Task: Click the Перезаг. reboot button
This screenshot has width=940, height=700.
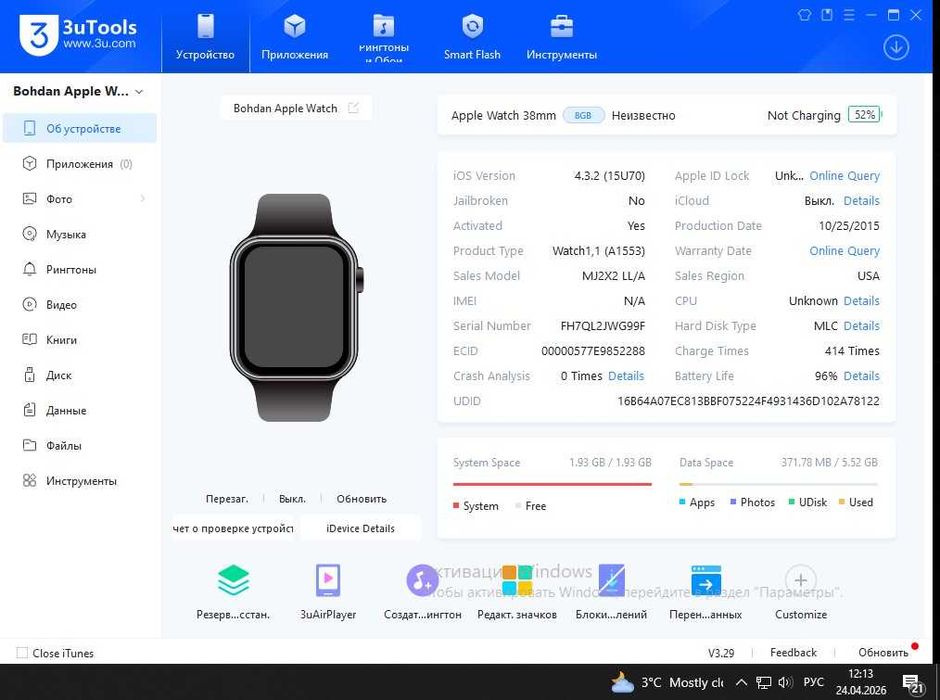Action: (227, 499)
